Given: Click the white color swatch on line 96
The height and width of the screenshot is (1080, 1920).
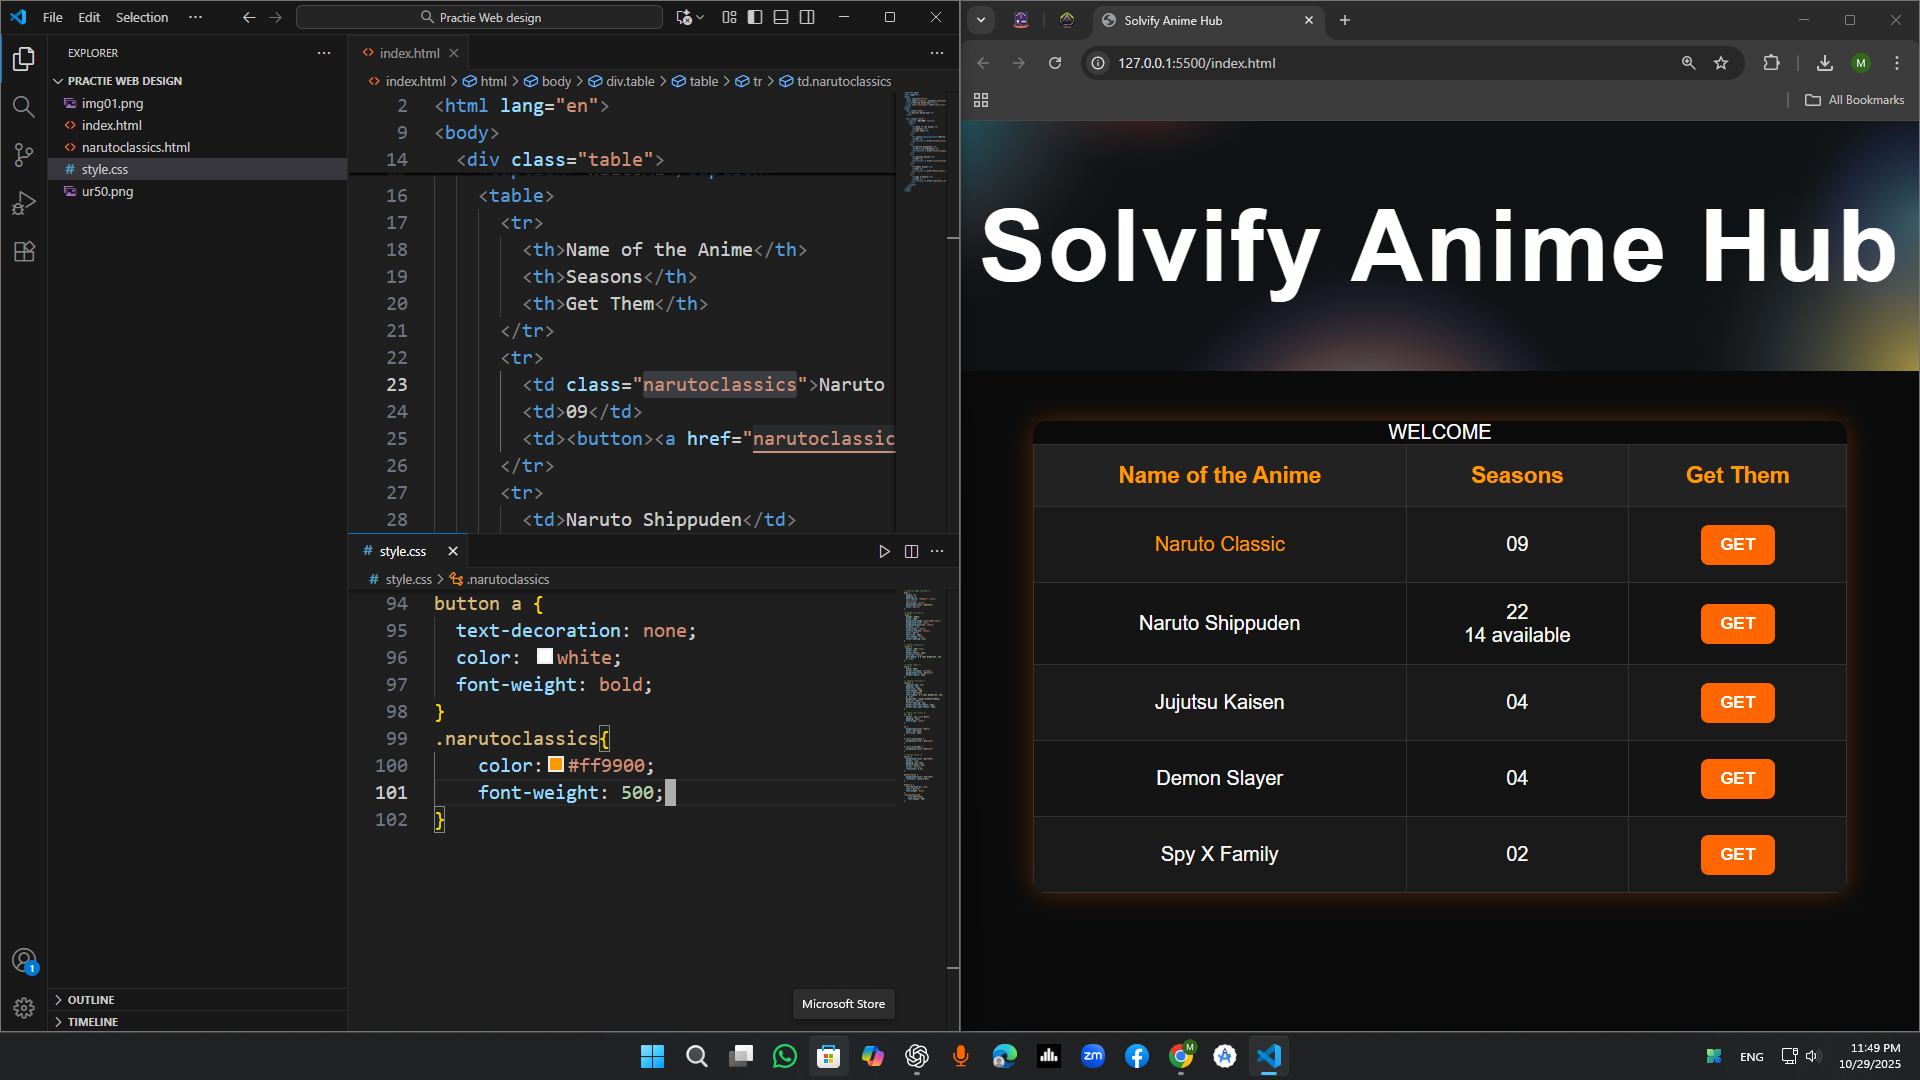Looking at the screenshot, I should (x=545, y=657).
